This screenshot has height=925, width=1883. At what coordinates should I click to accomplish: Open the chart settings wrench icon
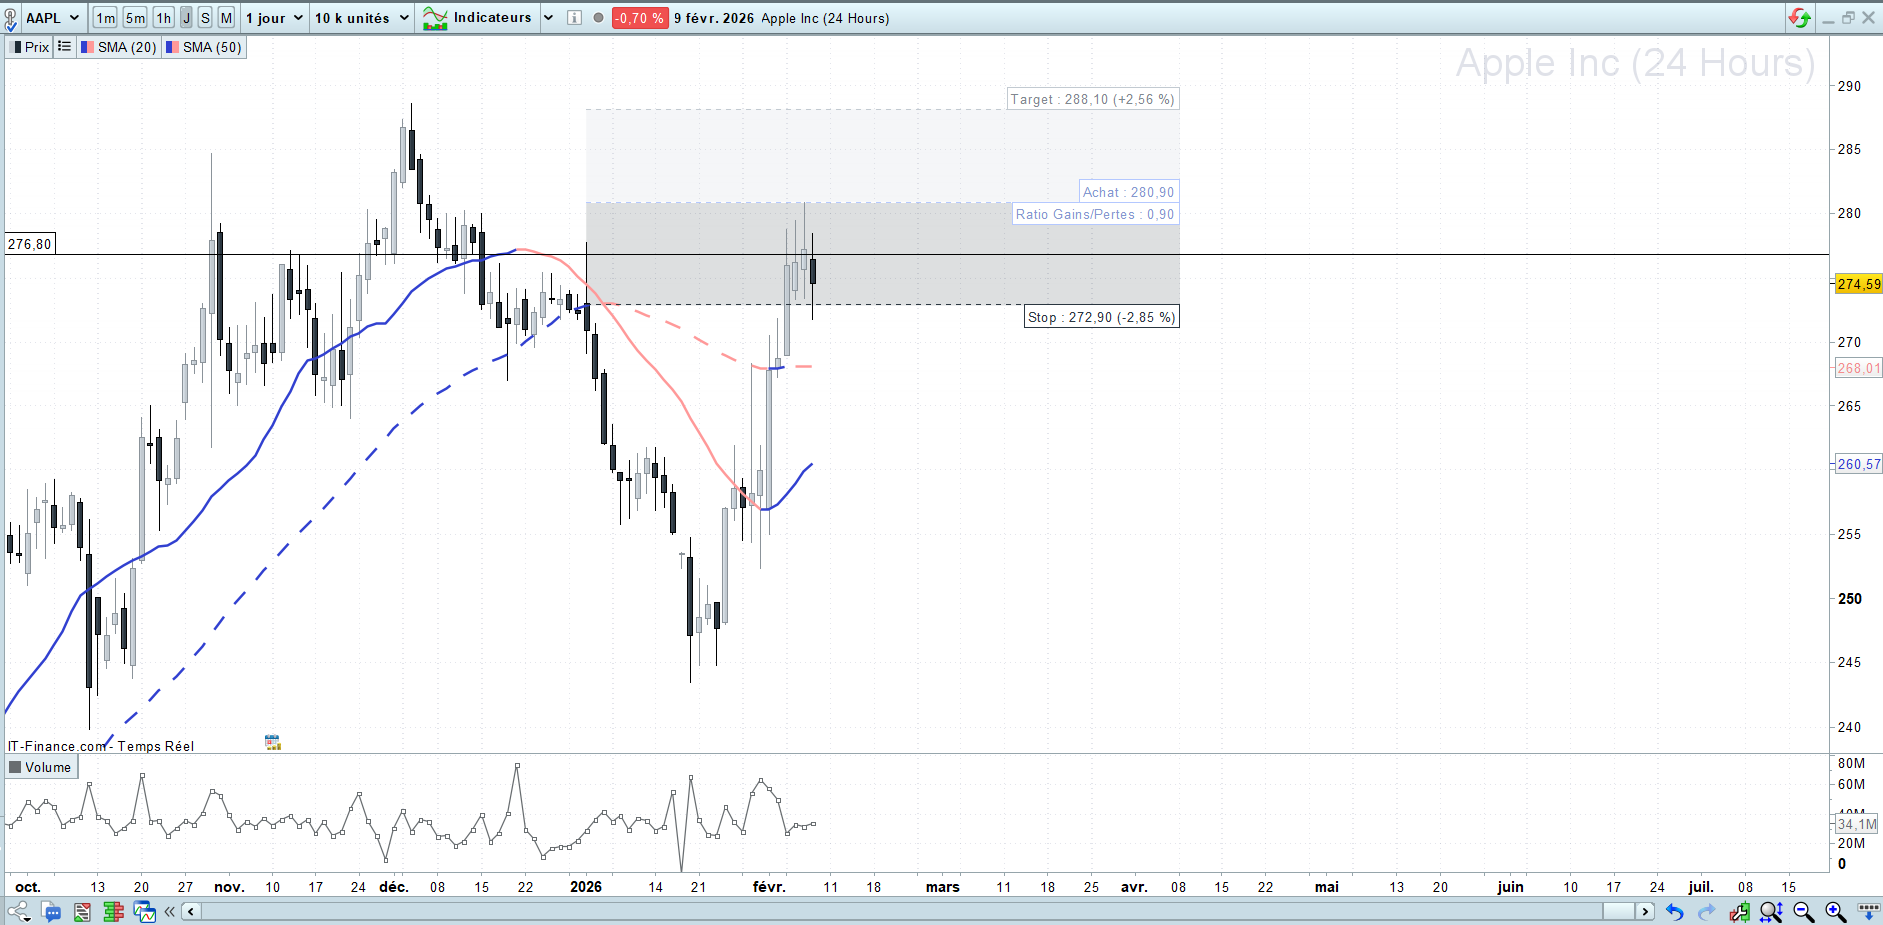click(1740, 912)
